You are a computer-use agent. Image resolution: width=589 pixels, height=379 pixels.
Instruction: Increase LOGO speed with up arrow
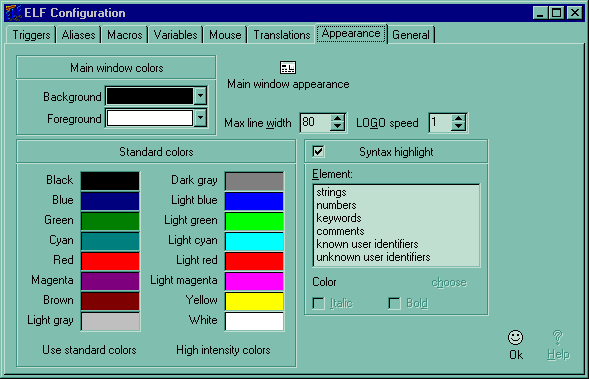pyautogui.click(x=458, y=118)
